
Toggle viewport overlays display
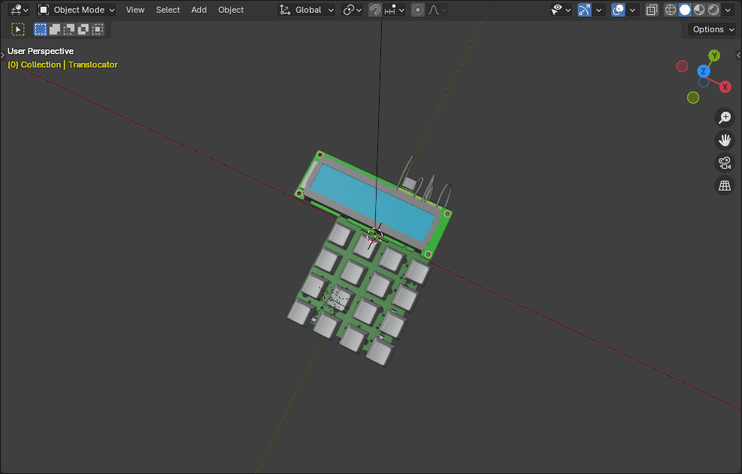tap(618, 10)
